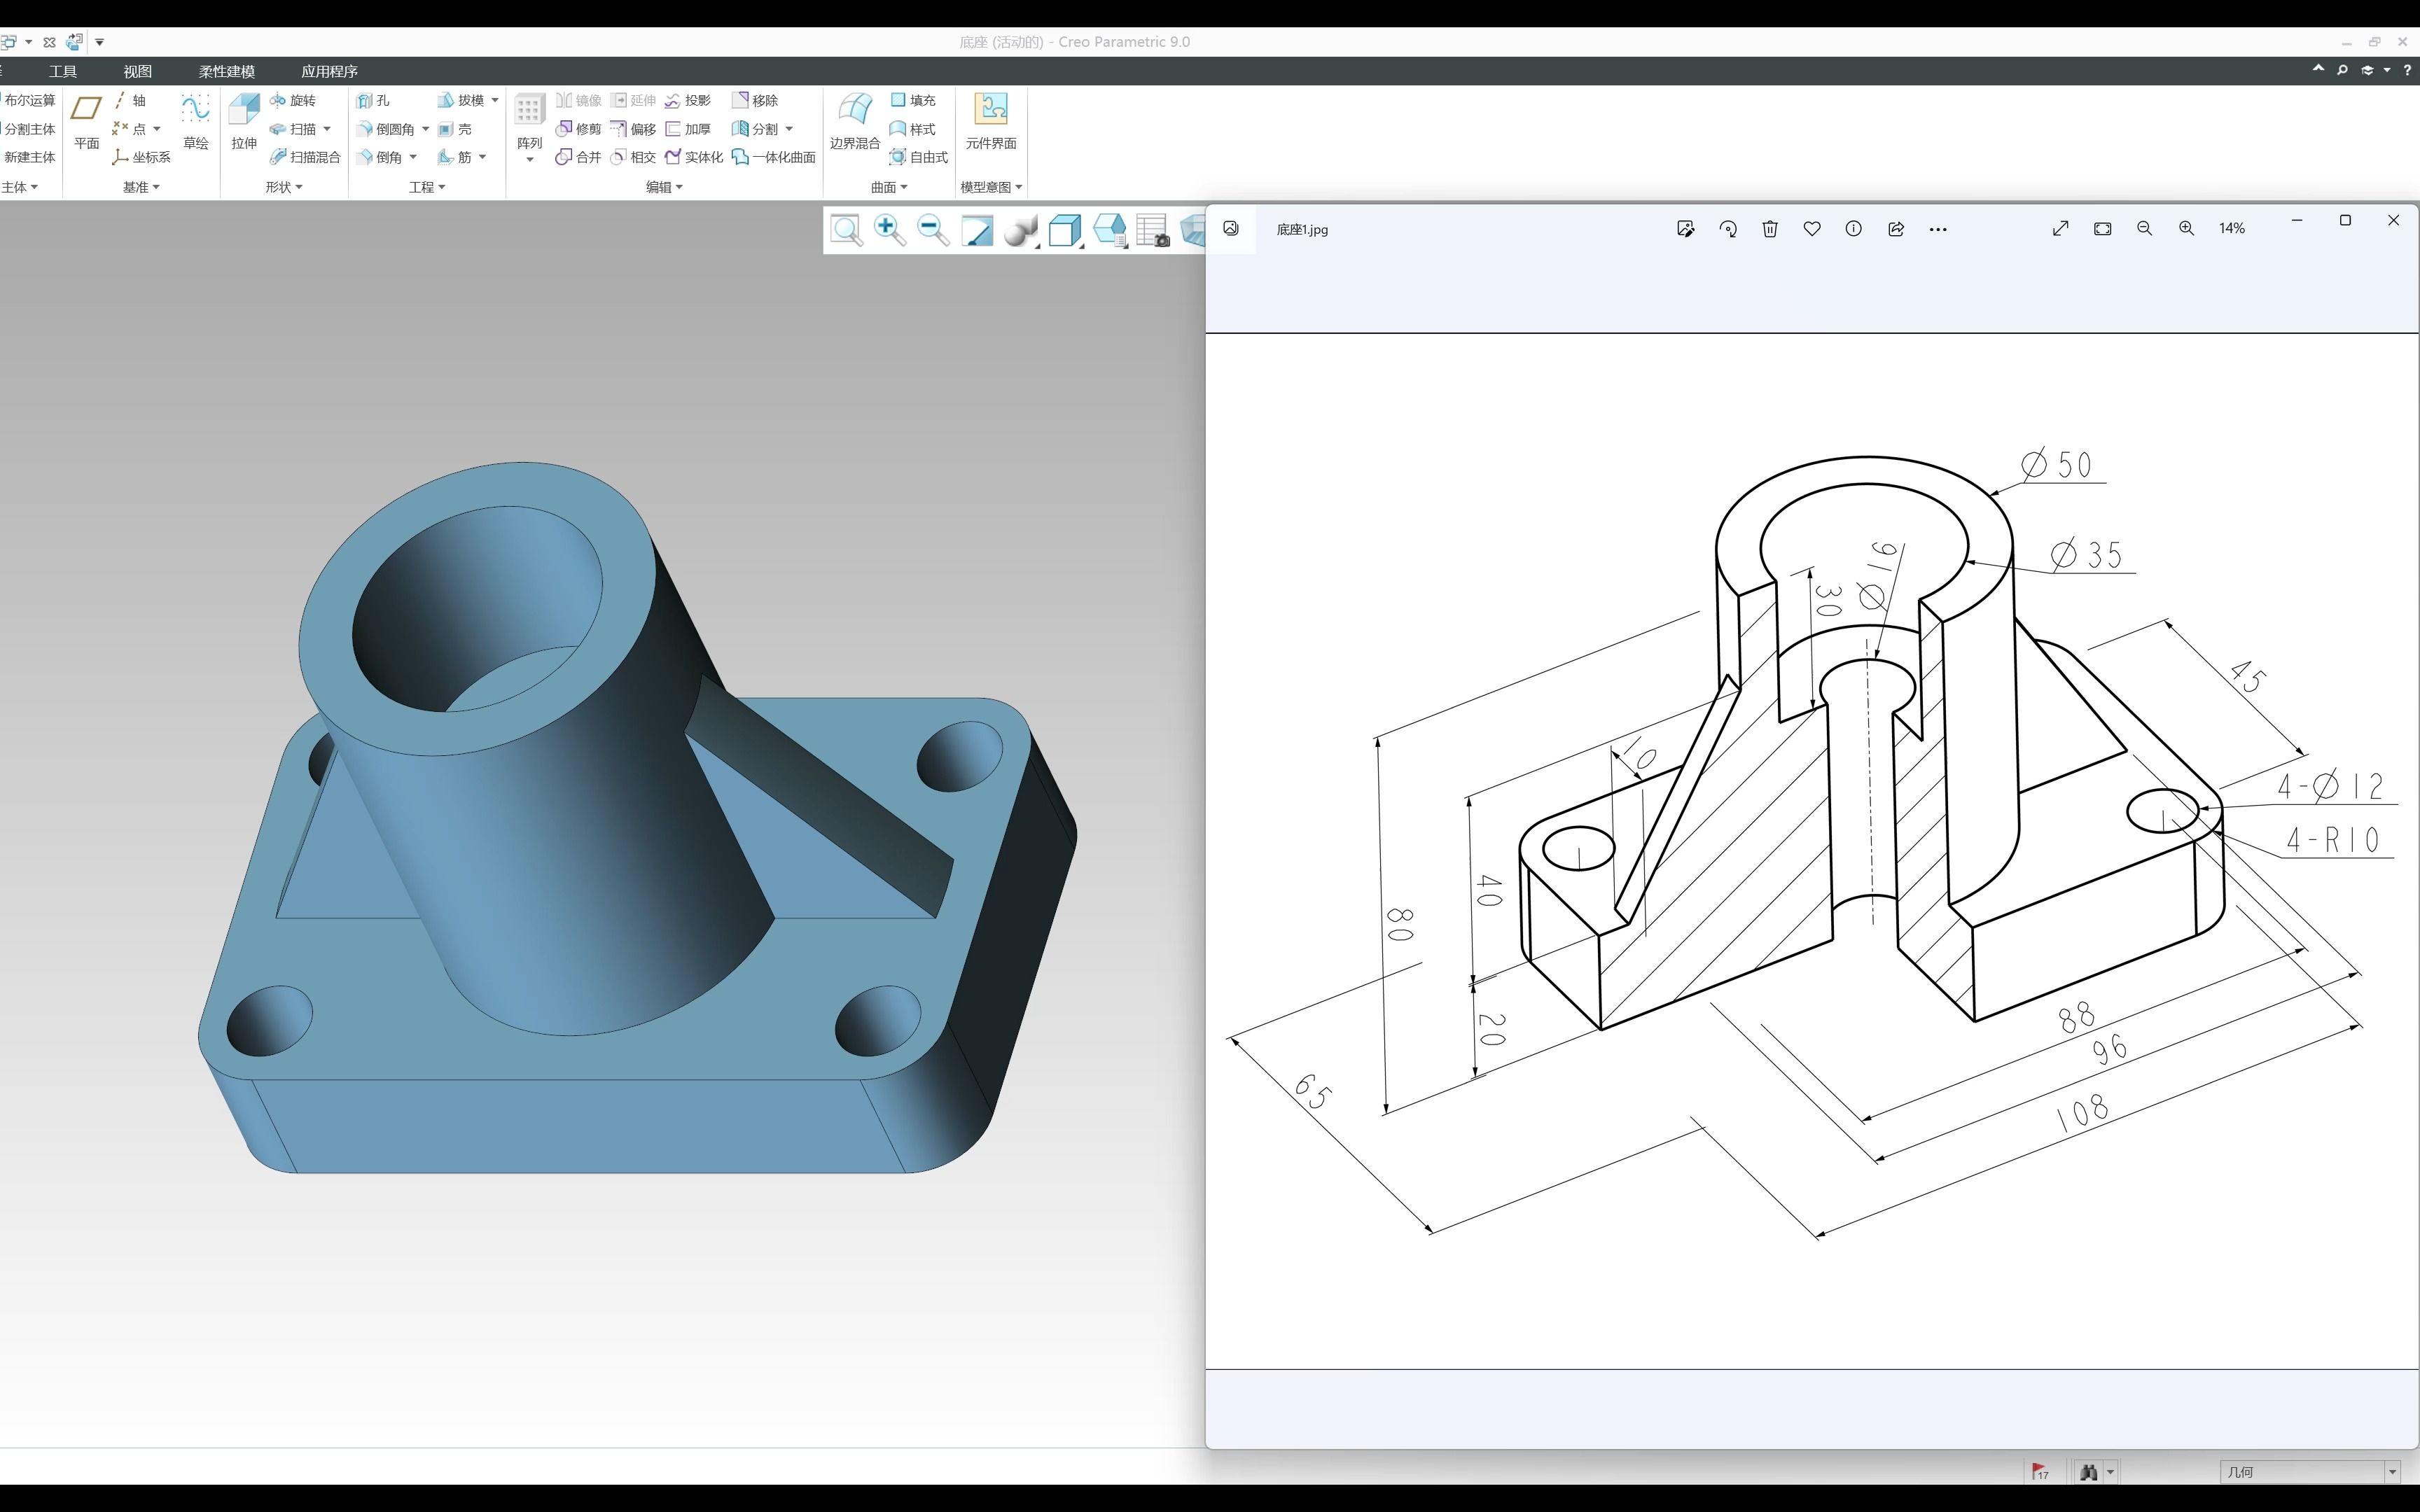2420x1512 pixels.
Task: Click the Repaint screen icon
Action: pos(977,230)
